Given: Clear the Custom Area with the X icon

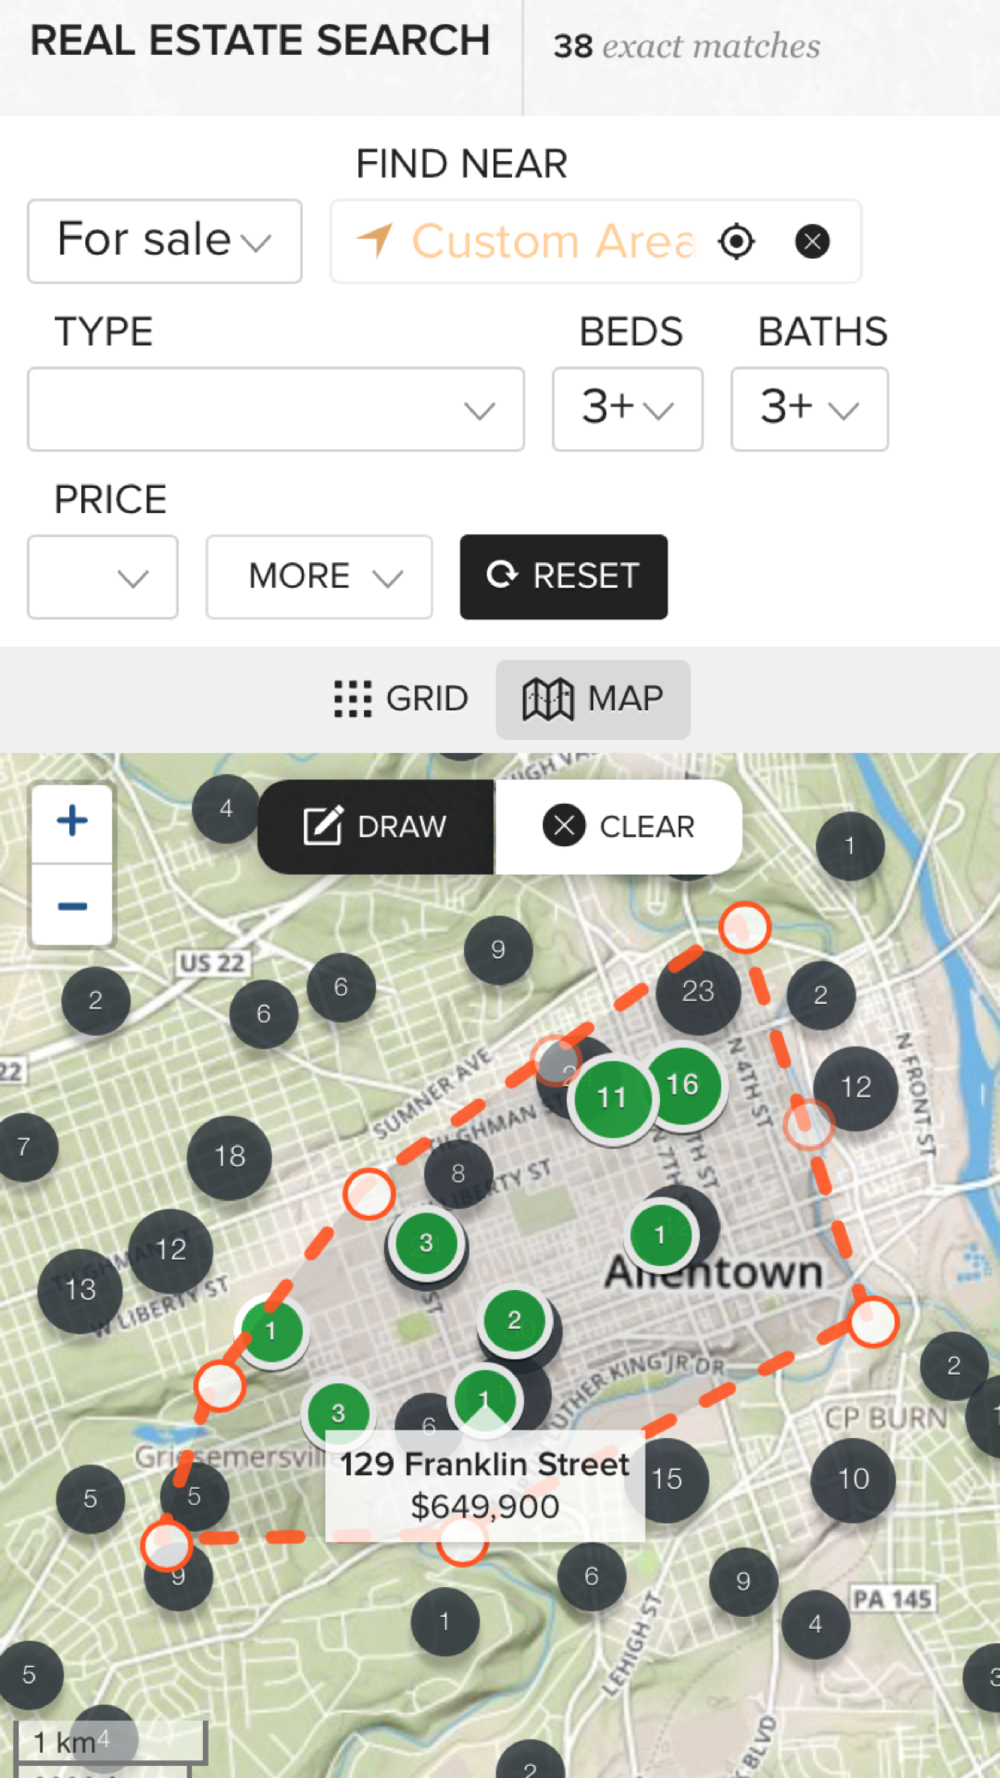Looking at the screenshot, I should [812, 241].
